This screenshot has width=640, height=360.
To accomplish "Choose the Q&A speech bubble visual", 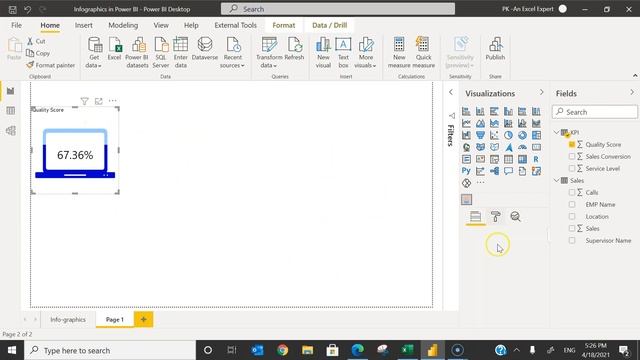I will pyautogui.click(x=508, y=171).
